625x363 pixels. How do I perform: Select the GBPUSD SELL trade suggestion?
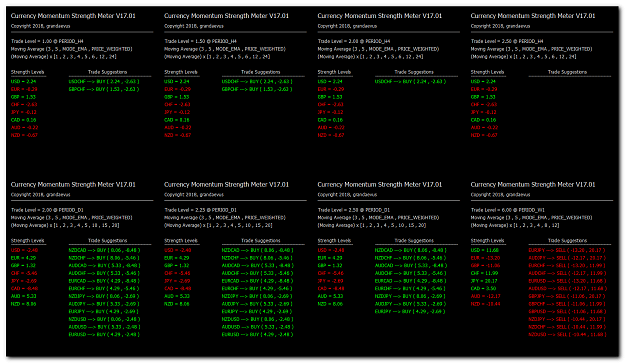click(567, 311)
